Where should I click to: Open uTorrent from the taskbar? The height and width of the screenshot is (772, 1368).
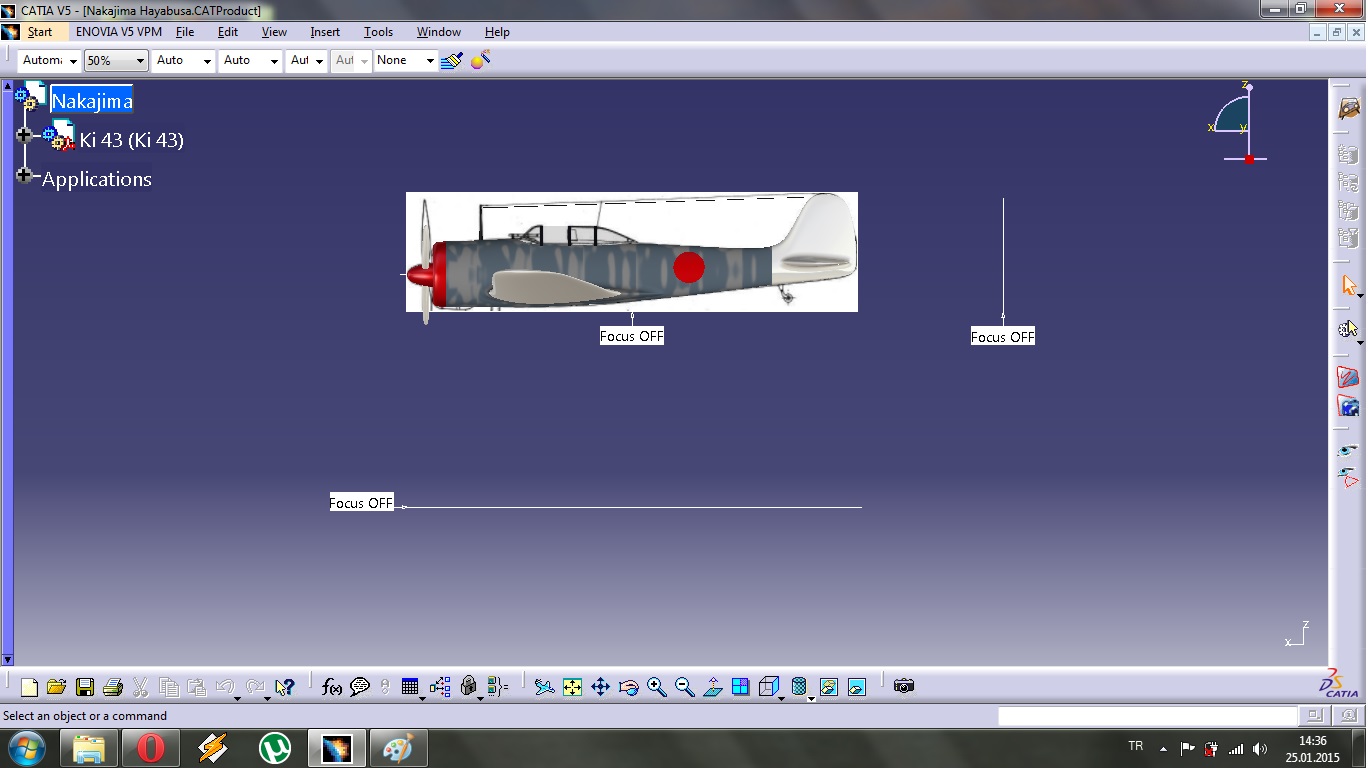tap(275, 748)
